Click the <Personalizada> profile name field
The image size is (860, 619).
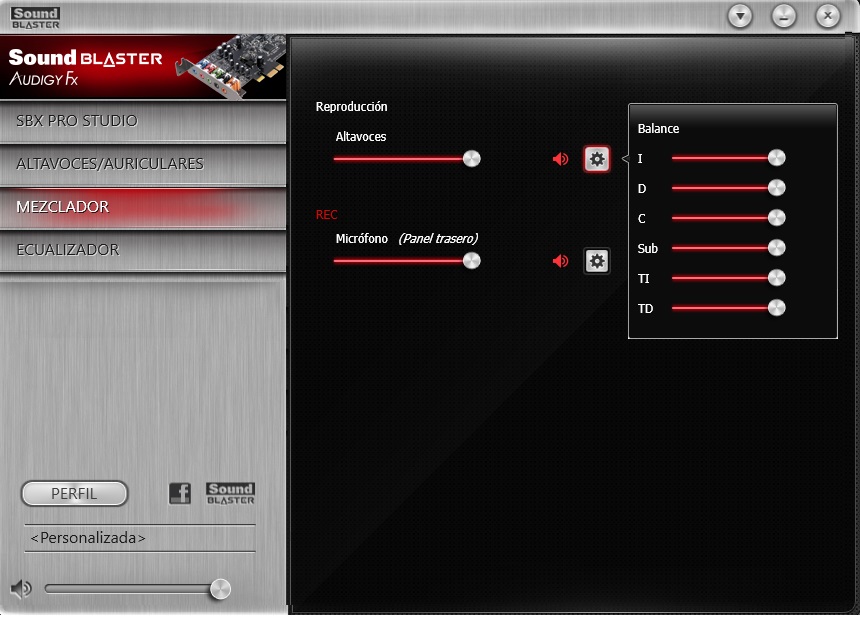click(140, 538)
